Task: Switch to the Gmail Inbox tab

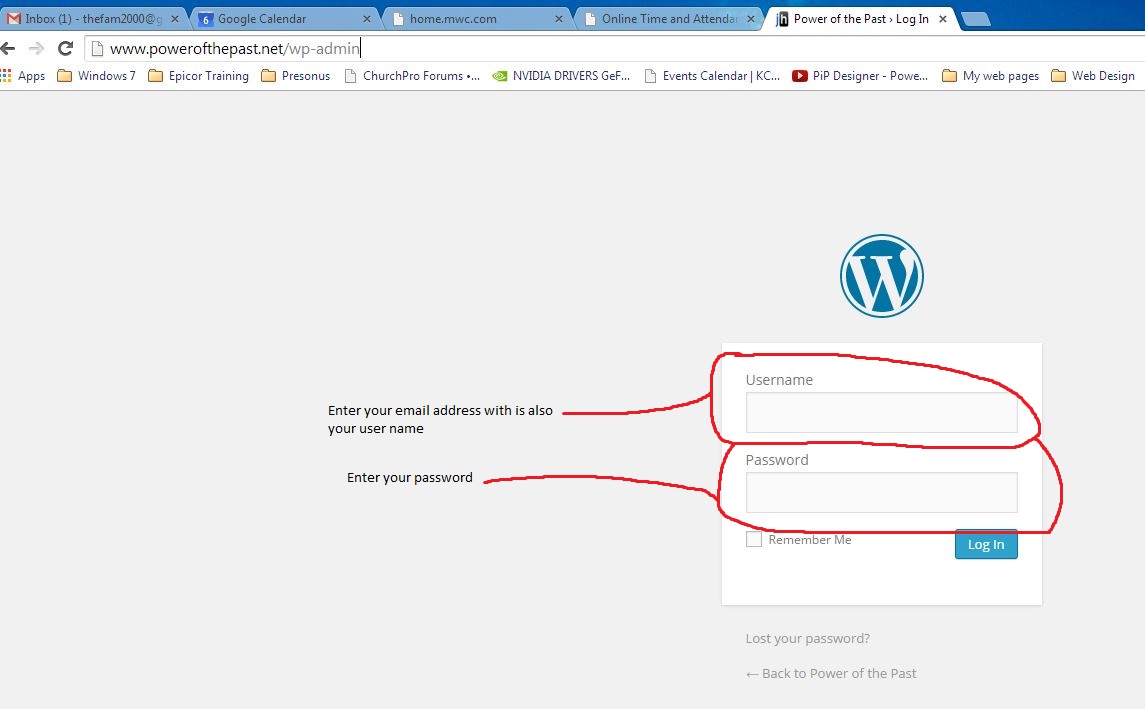Action: (x=92, y=19)
